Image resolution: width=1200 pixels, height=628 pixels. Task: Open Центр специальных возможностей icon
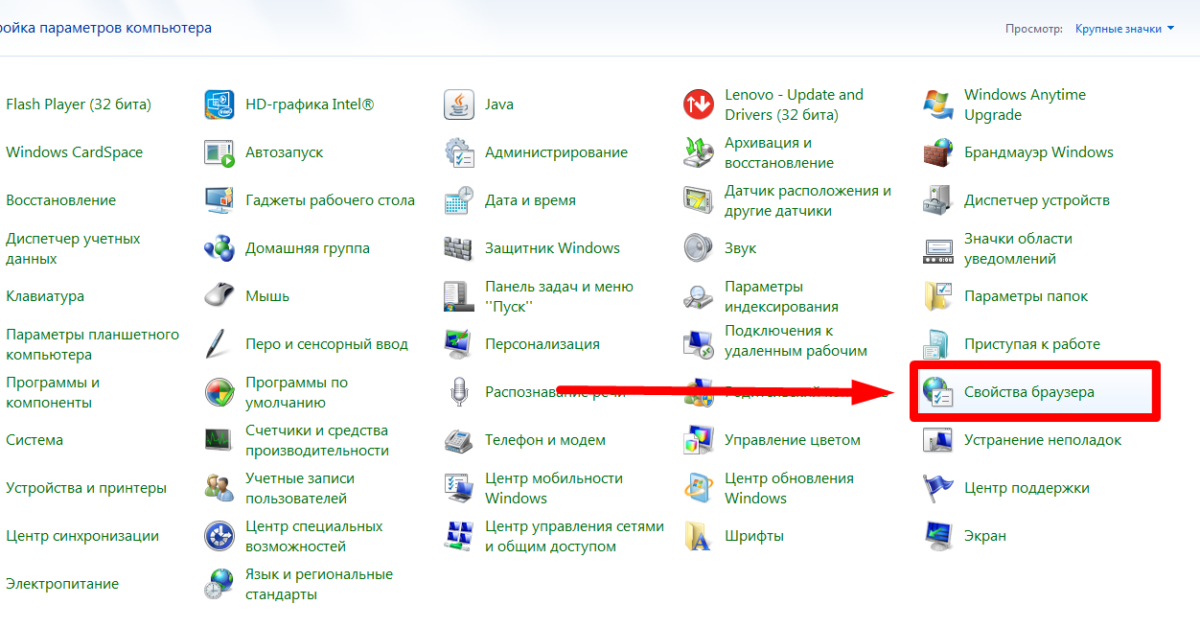pyautogui.click(x=219, y=536)
